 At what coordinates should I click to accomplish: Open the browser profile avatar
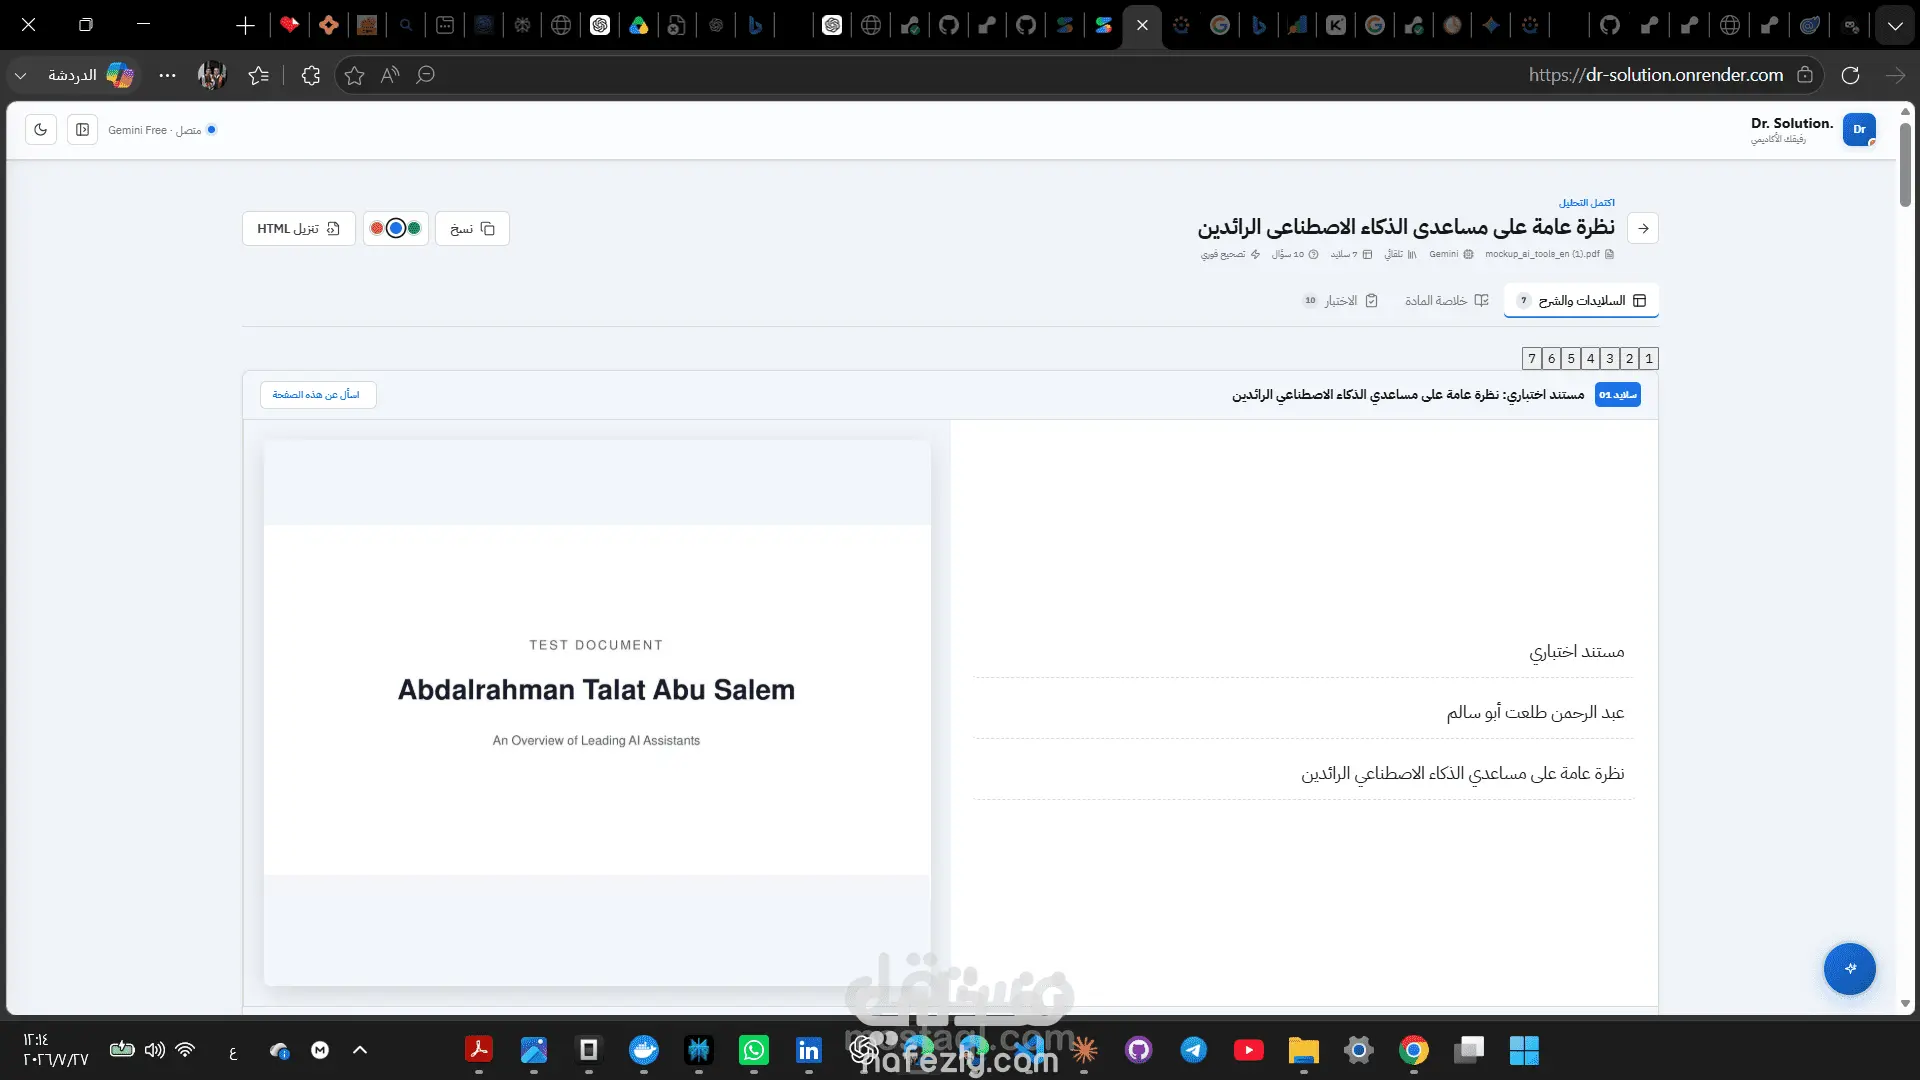(x=212, y=75)
